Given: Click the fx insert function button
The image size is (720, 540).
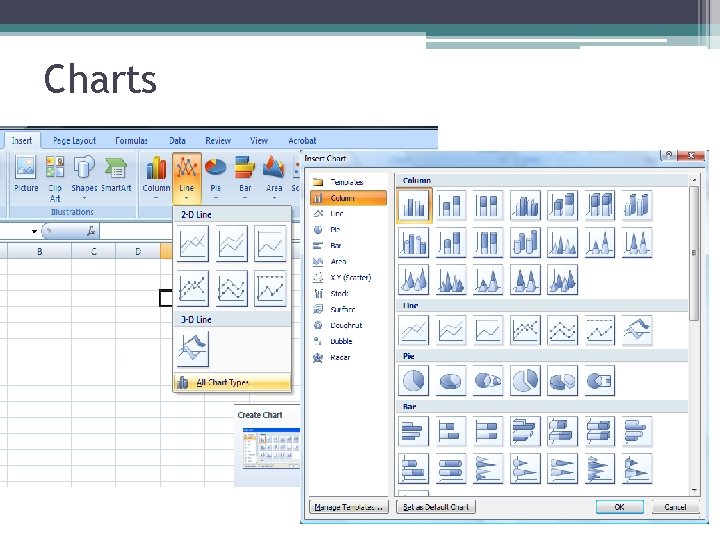Looking at the screenshot, I should pos(91,231).
